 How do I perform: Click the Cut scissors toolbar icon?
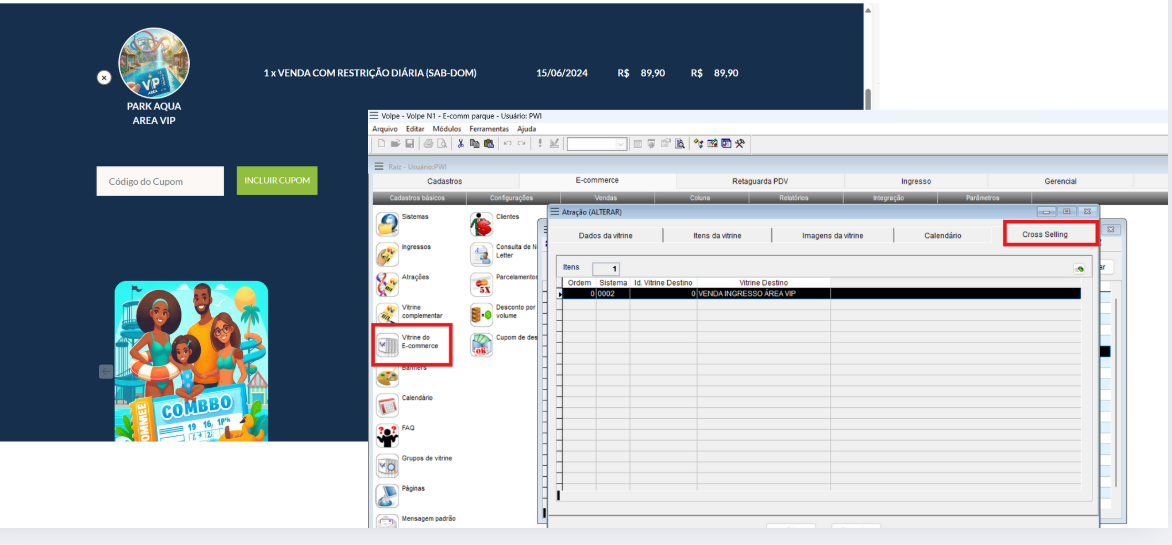461,144
